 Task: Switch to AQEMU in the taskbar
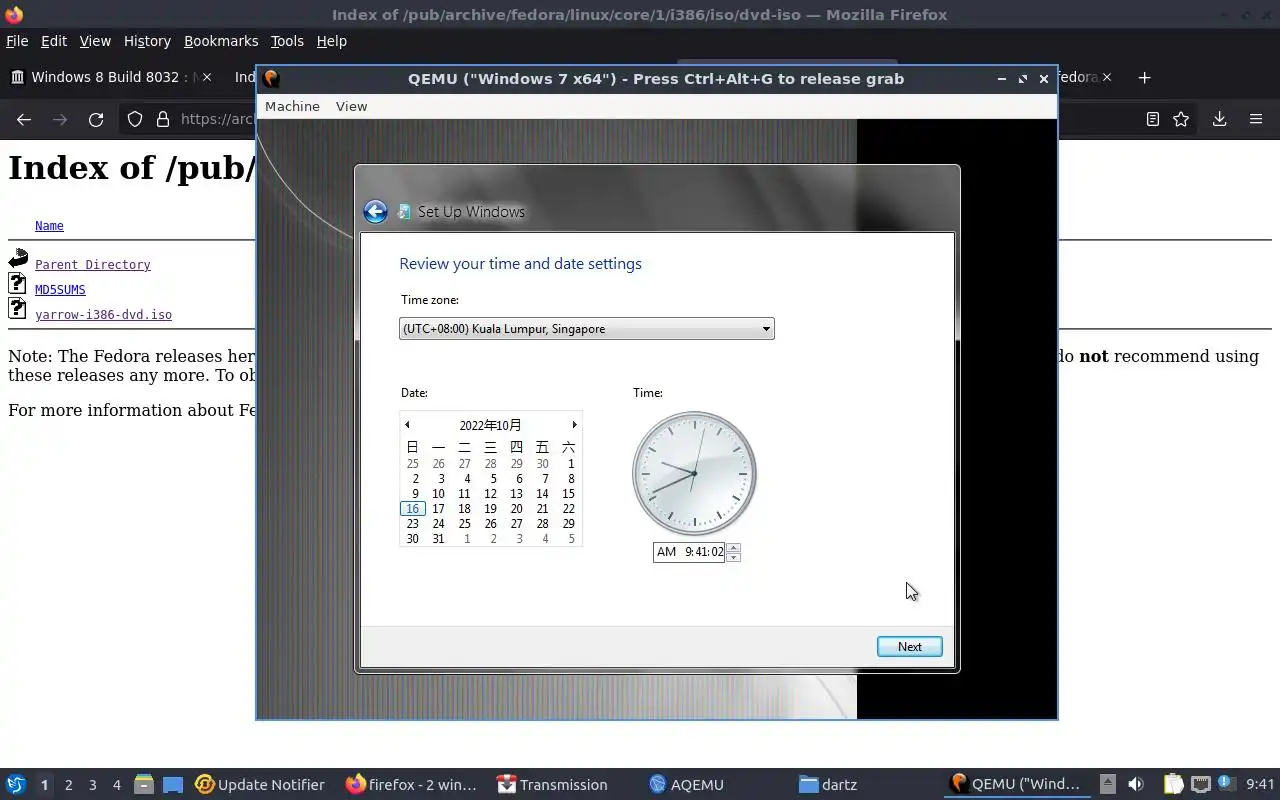686,784
